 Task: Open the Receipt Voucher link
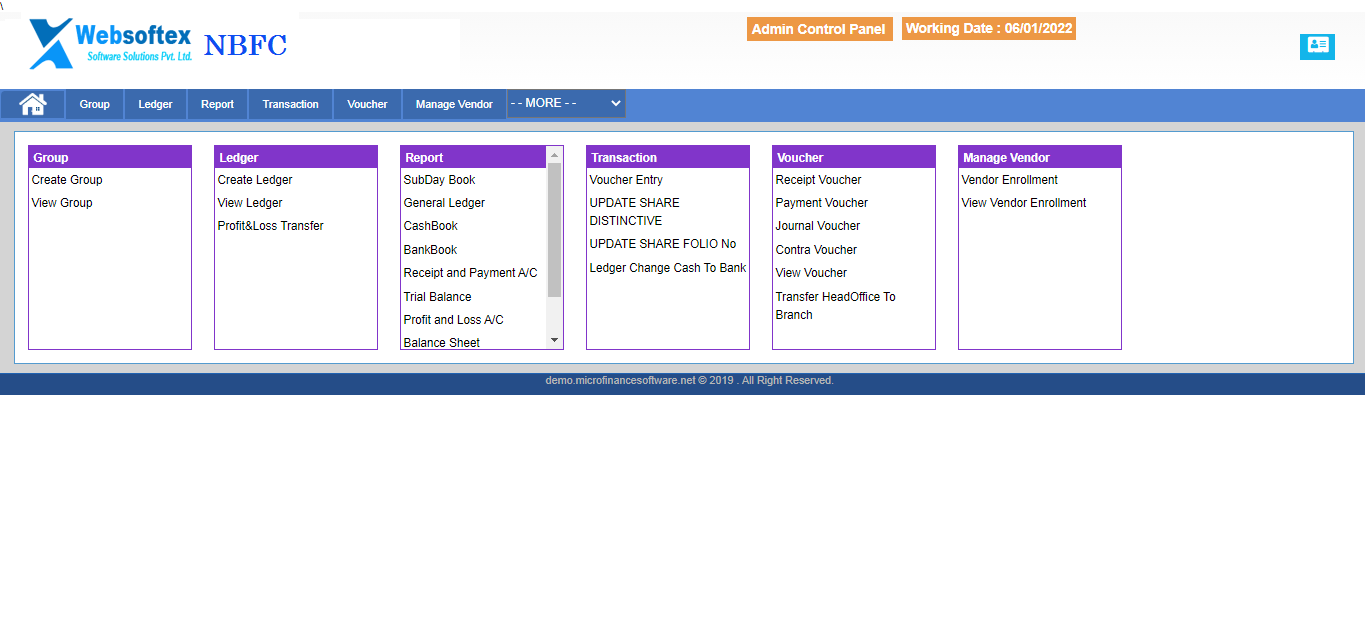pos(818,180)
